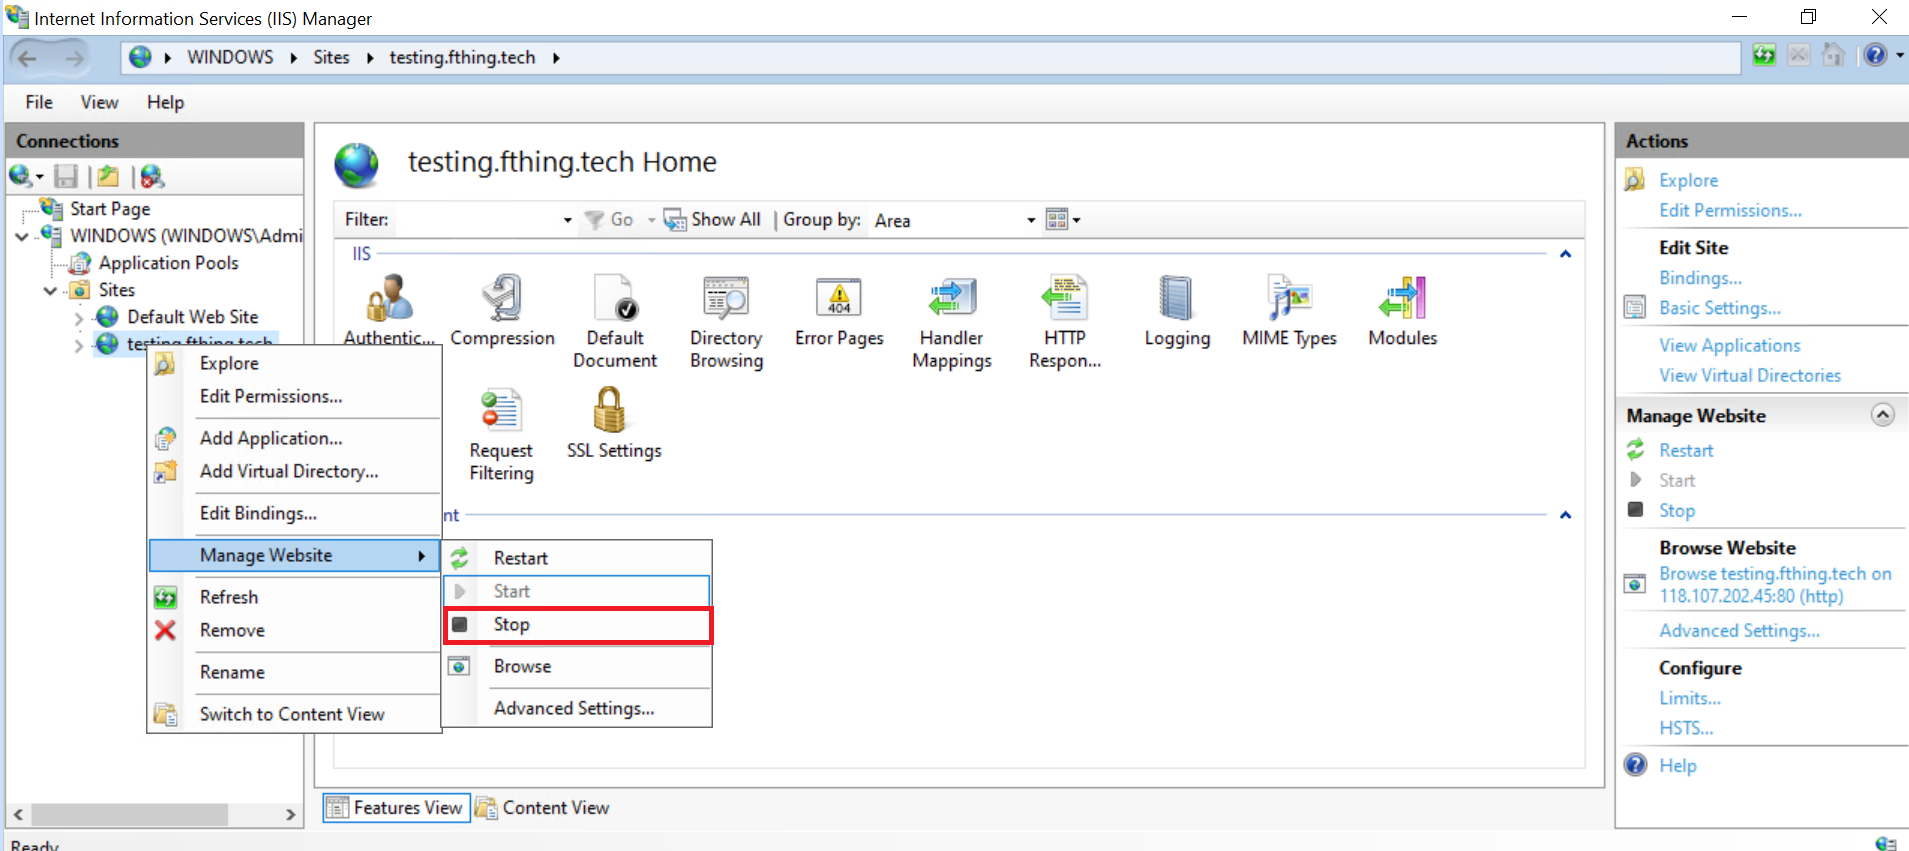The height and width of the screenshot is (851, 1909).
Task: Click the Refresh page icon in address bar
Action: [1765, 55]
